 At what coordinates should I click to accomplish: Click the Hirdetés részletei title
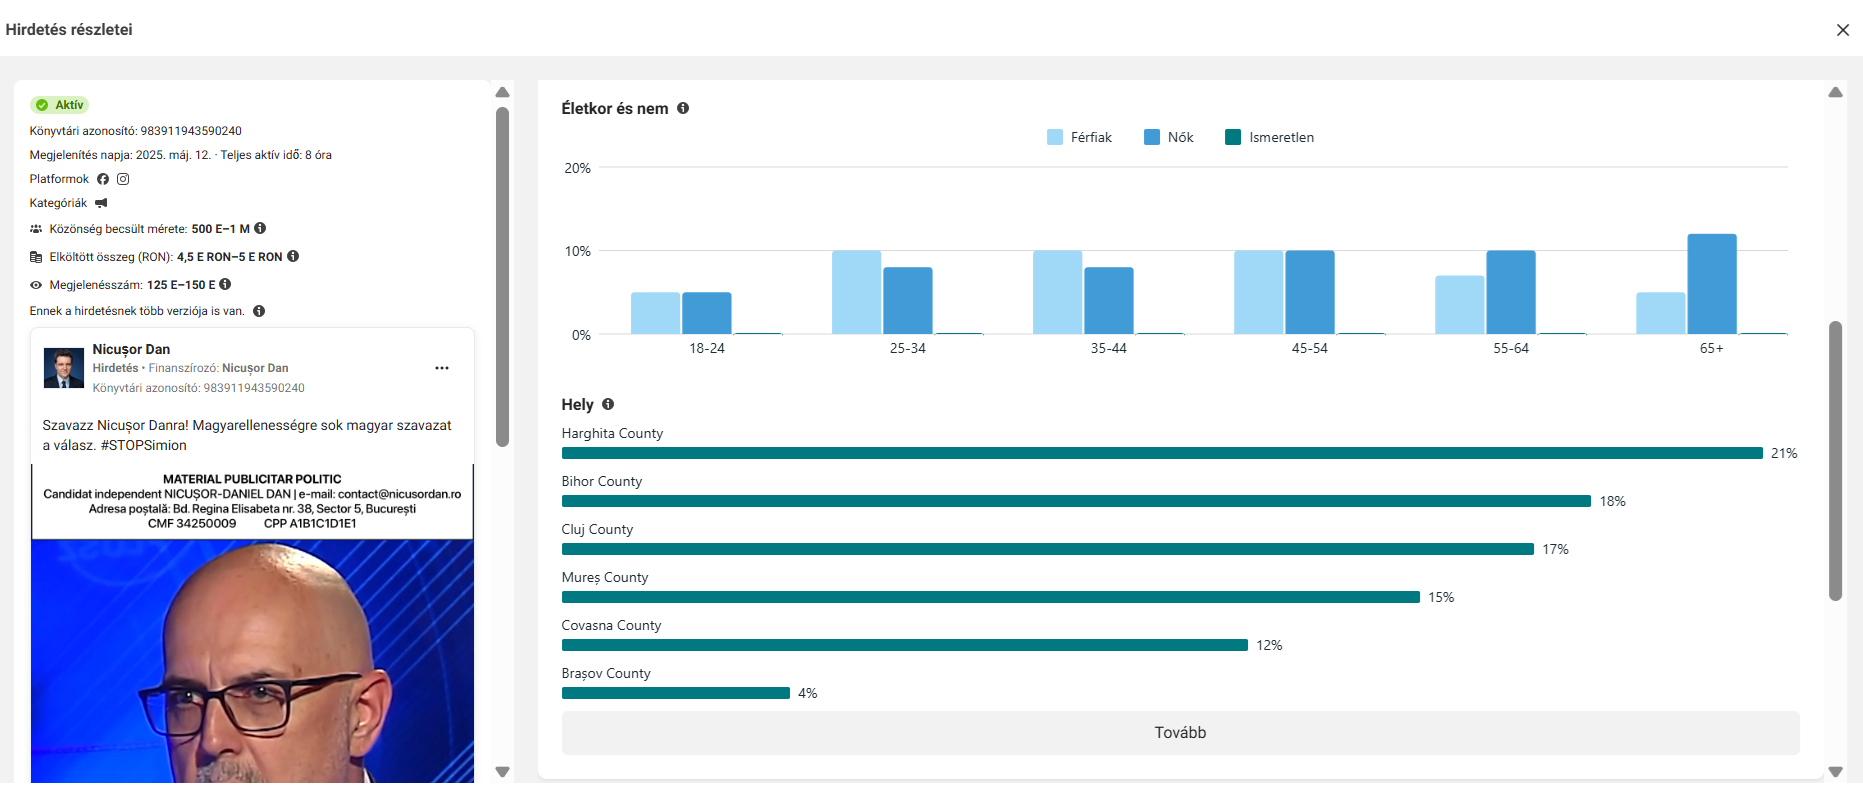pyautogui.click(x=69, y=30)
